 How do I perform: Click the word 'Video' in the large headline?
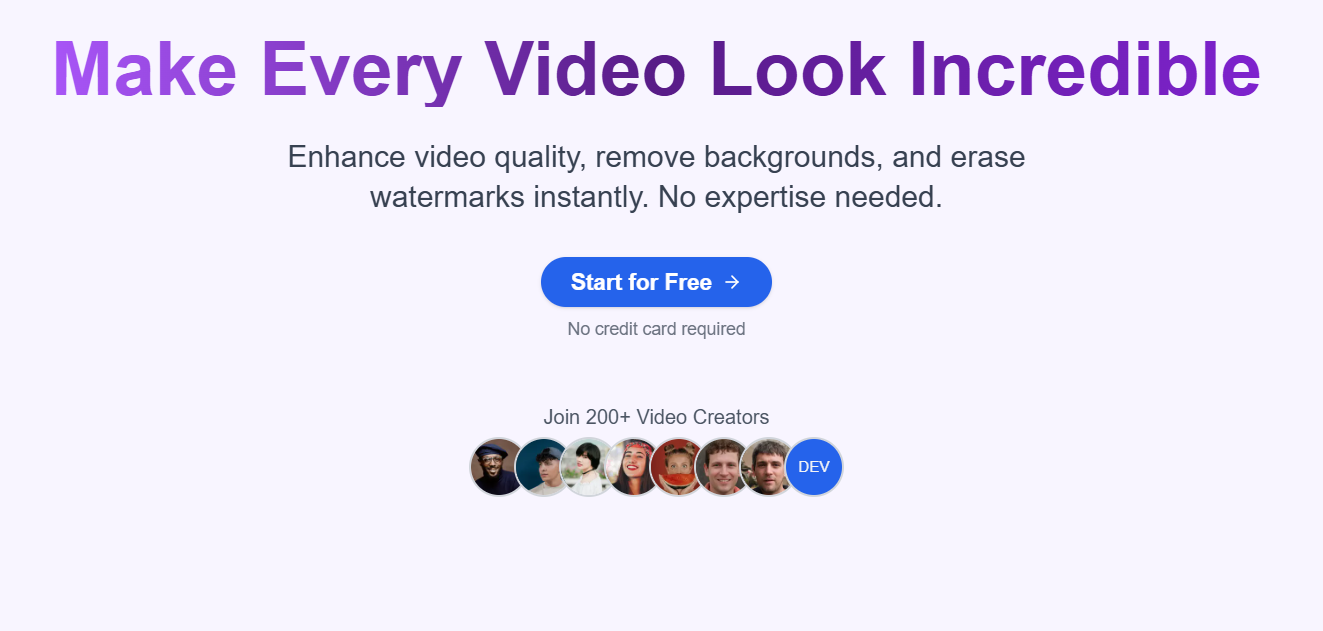tap(586, 70)
